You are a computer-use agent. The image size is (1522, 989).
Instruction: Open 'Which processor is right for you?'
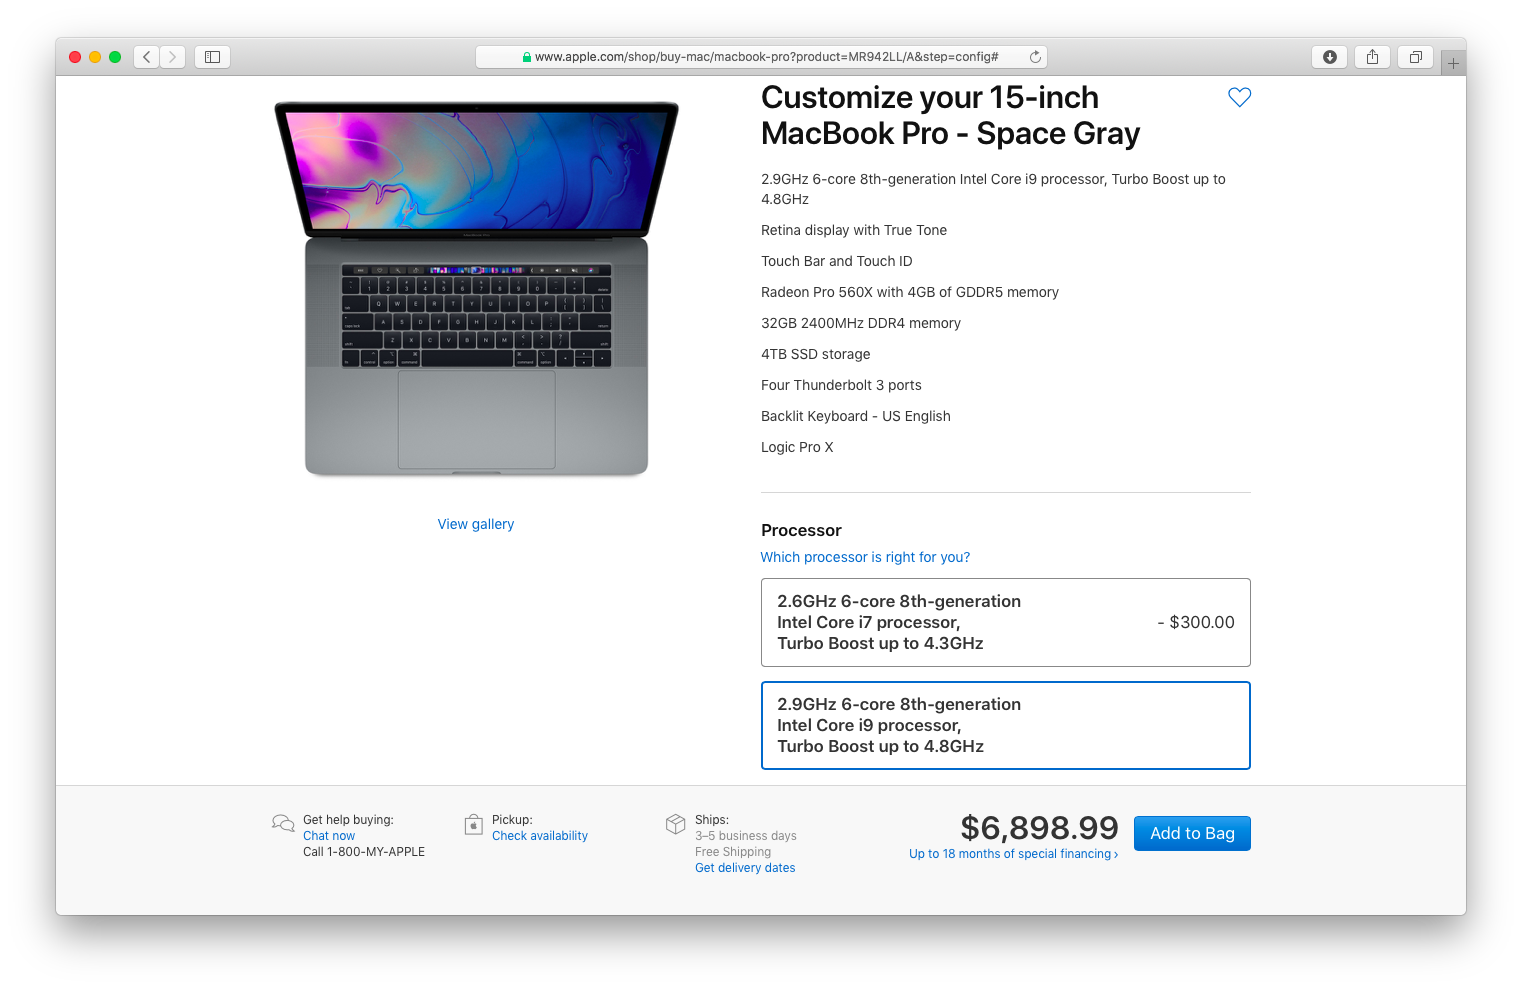pyautogui.click(x=865, y=557)
